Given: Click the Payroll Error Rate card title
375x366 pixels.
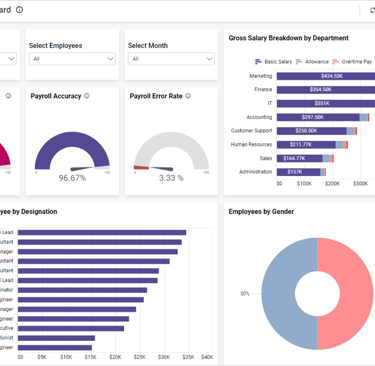Looking at the screenshot, I should coord(156,96).
